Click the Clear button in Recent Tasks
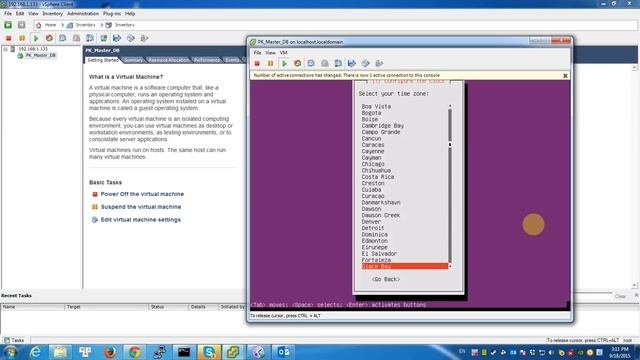 [620, 296]
